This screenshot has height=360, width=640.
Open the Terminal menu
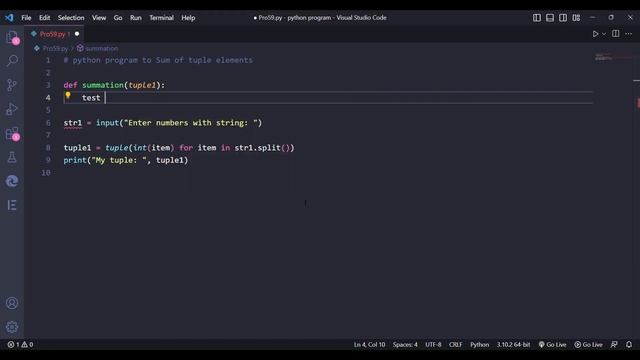click(x=161, y=18)
